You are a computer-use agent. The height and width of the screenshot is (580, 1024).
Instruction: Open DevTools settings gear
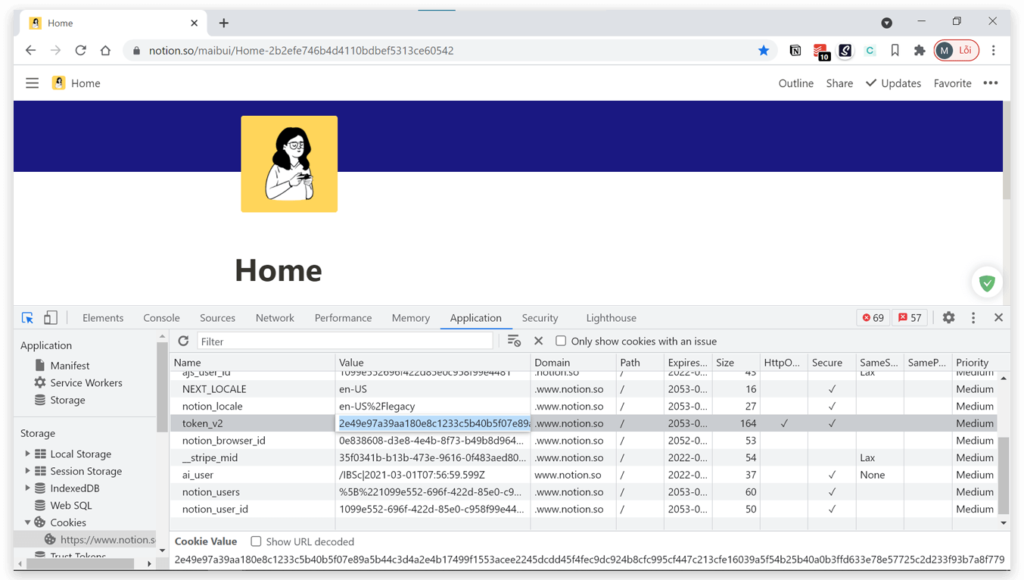tap(948, 318)
